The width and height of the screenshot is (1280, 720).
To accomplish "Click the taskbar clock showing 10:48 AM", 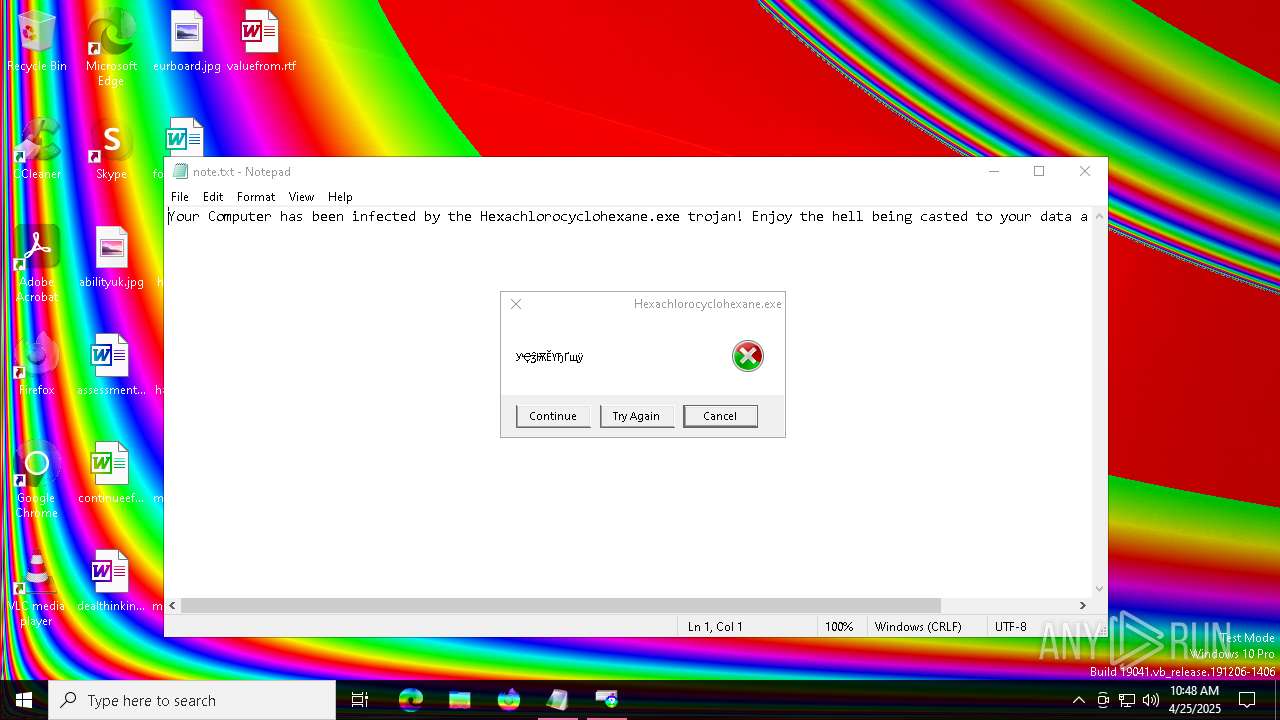I will coord(1195,700).
